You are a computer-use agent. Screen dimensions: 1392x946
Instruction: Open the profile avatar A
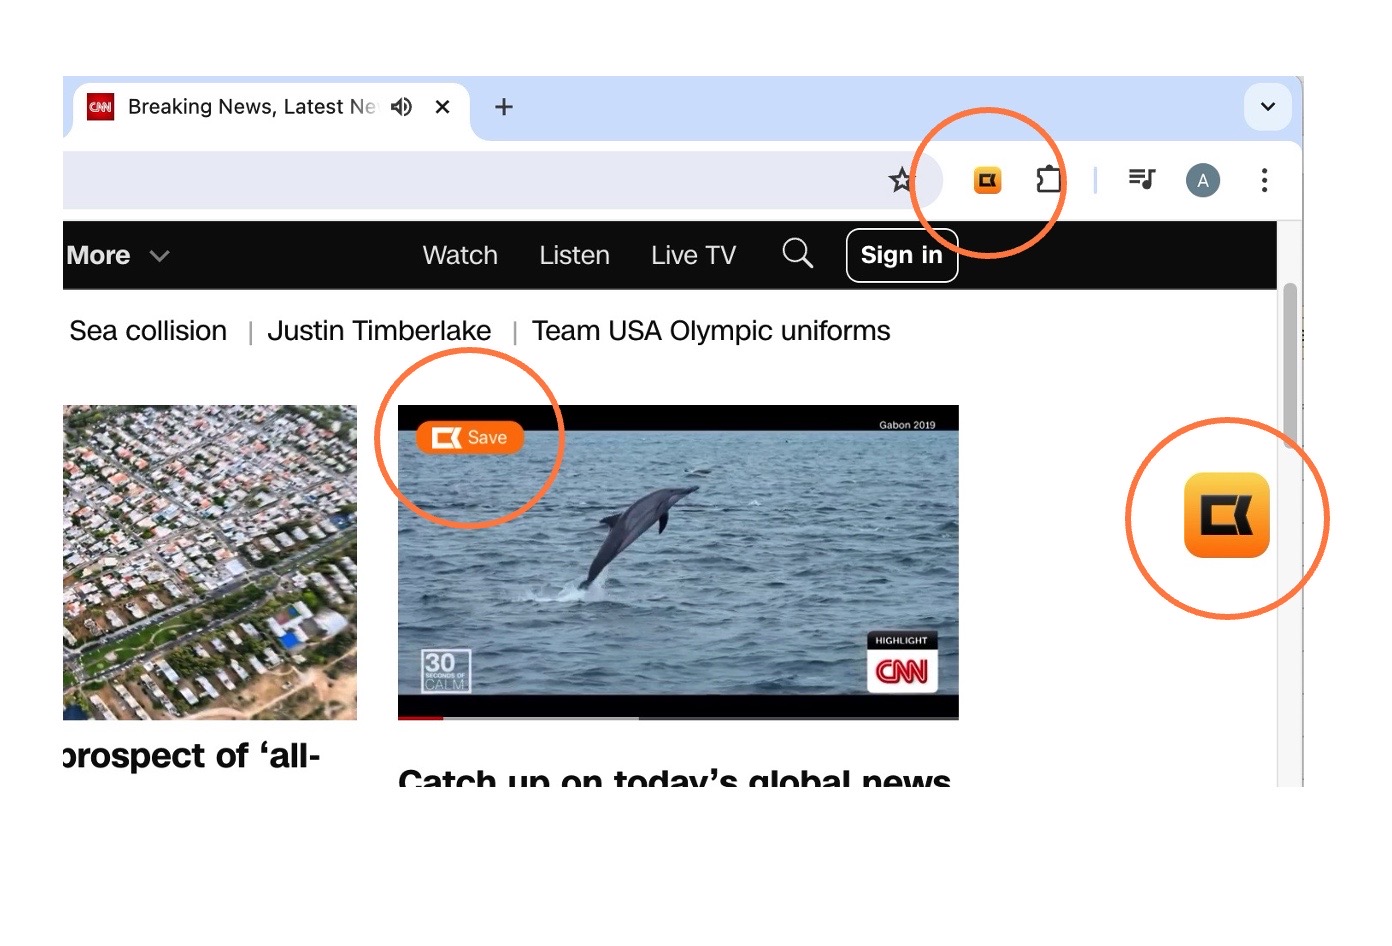tap(1203, 181)
